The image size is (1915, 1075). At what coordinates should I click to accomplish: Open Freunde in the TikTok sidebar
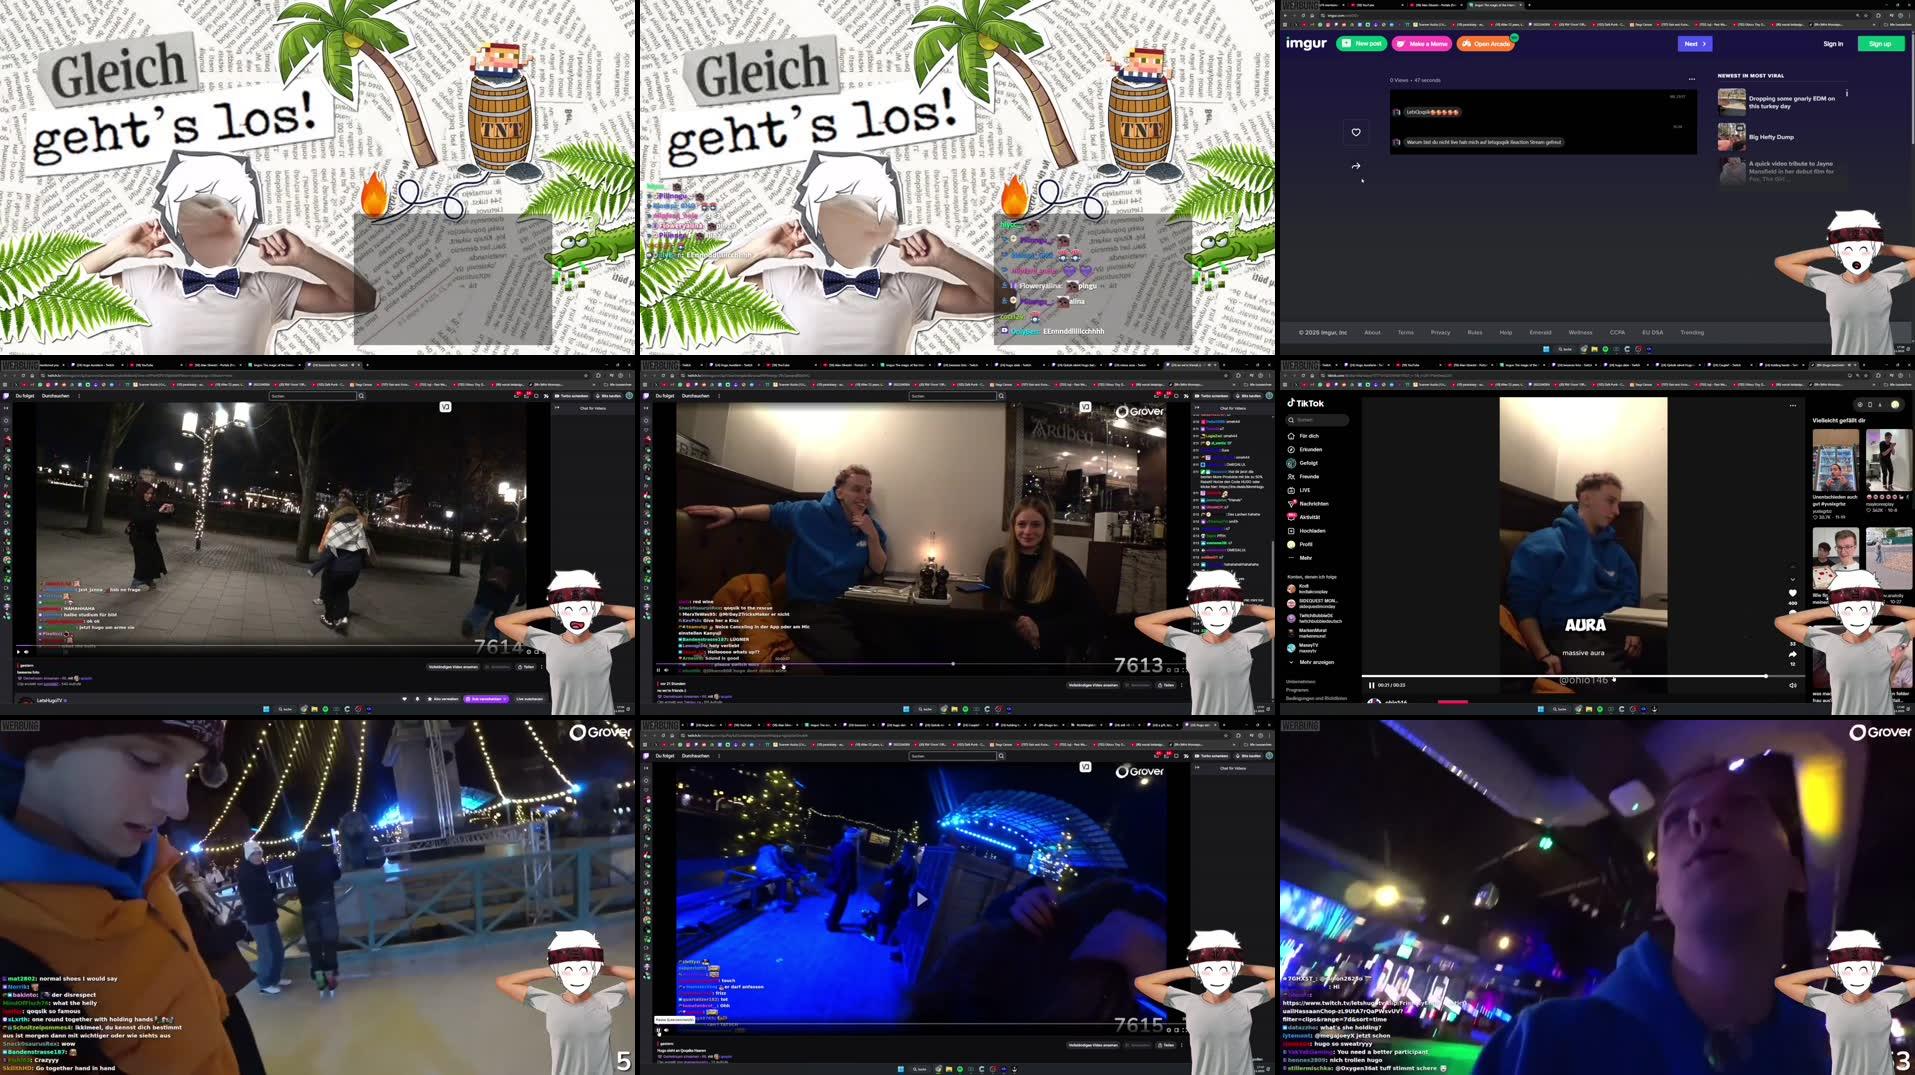pyautogui.click(x=1309, y=476)
